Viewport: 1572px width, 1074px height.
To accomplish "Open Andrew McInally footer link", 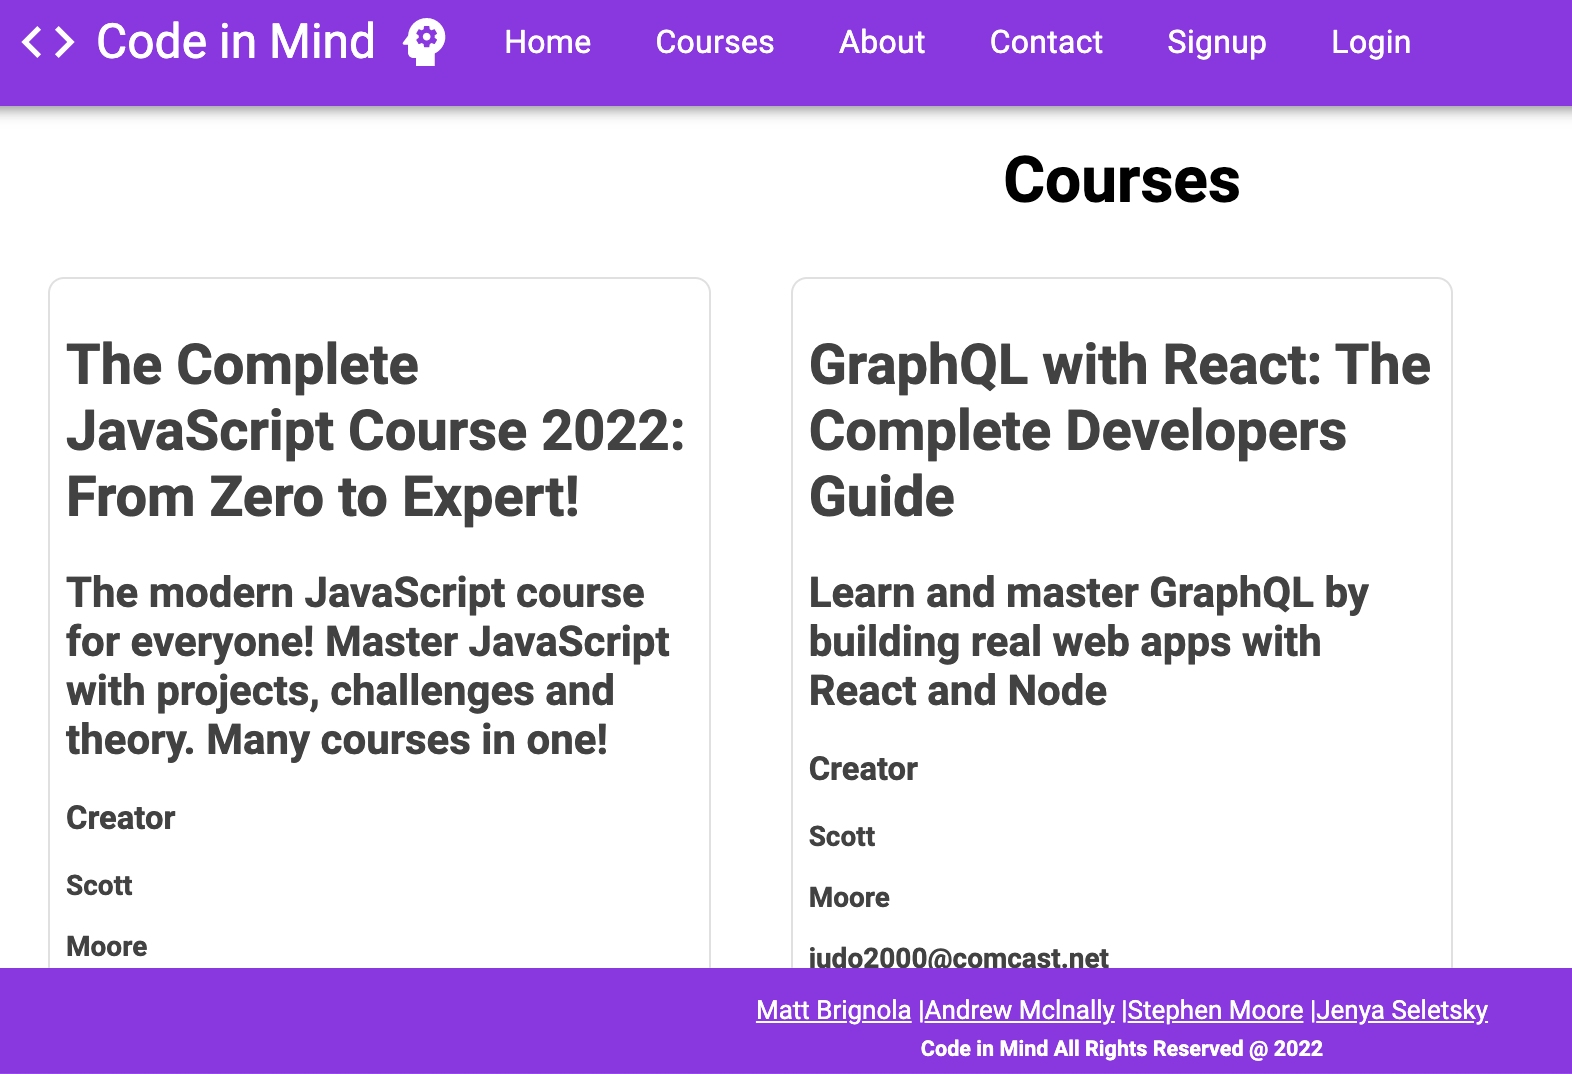I will pyautogui.click(x=1020, y=1010).
